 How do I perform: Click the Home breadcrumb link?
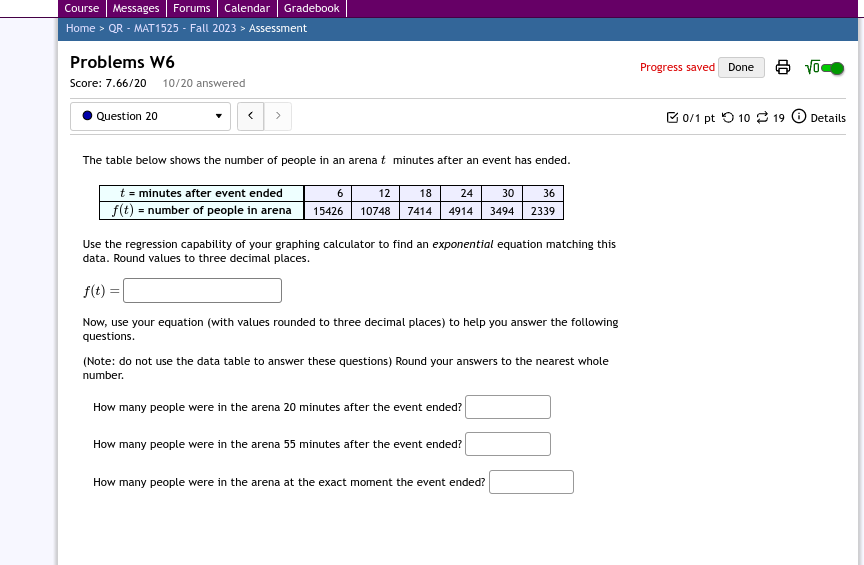(x=80, y=28)
